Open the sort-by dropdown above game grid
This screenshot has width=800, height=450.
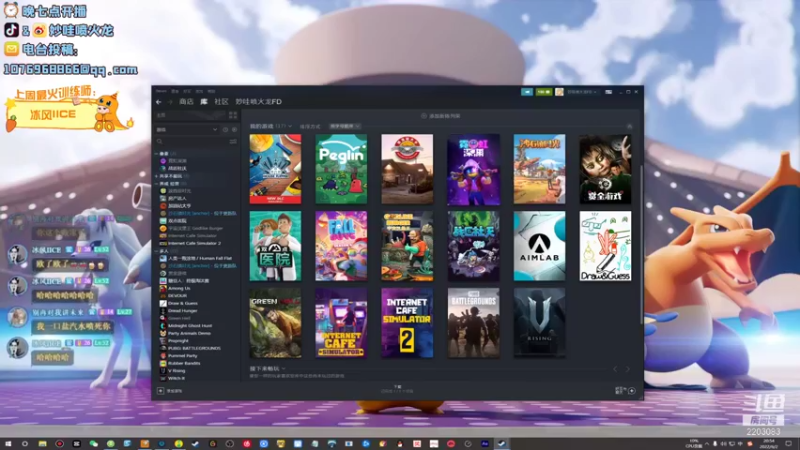point(345,126)
